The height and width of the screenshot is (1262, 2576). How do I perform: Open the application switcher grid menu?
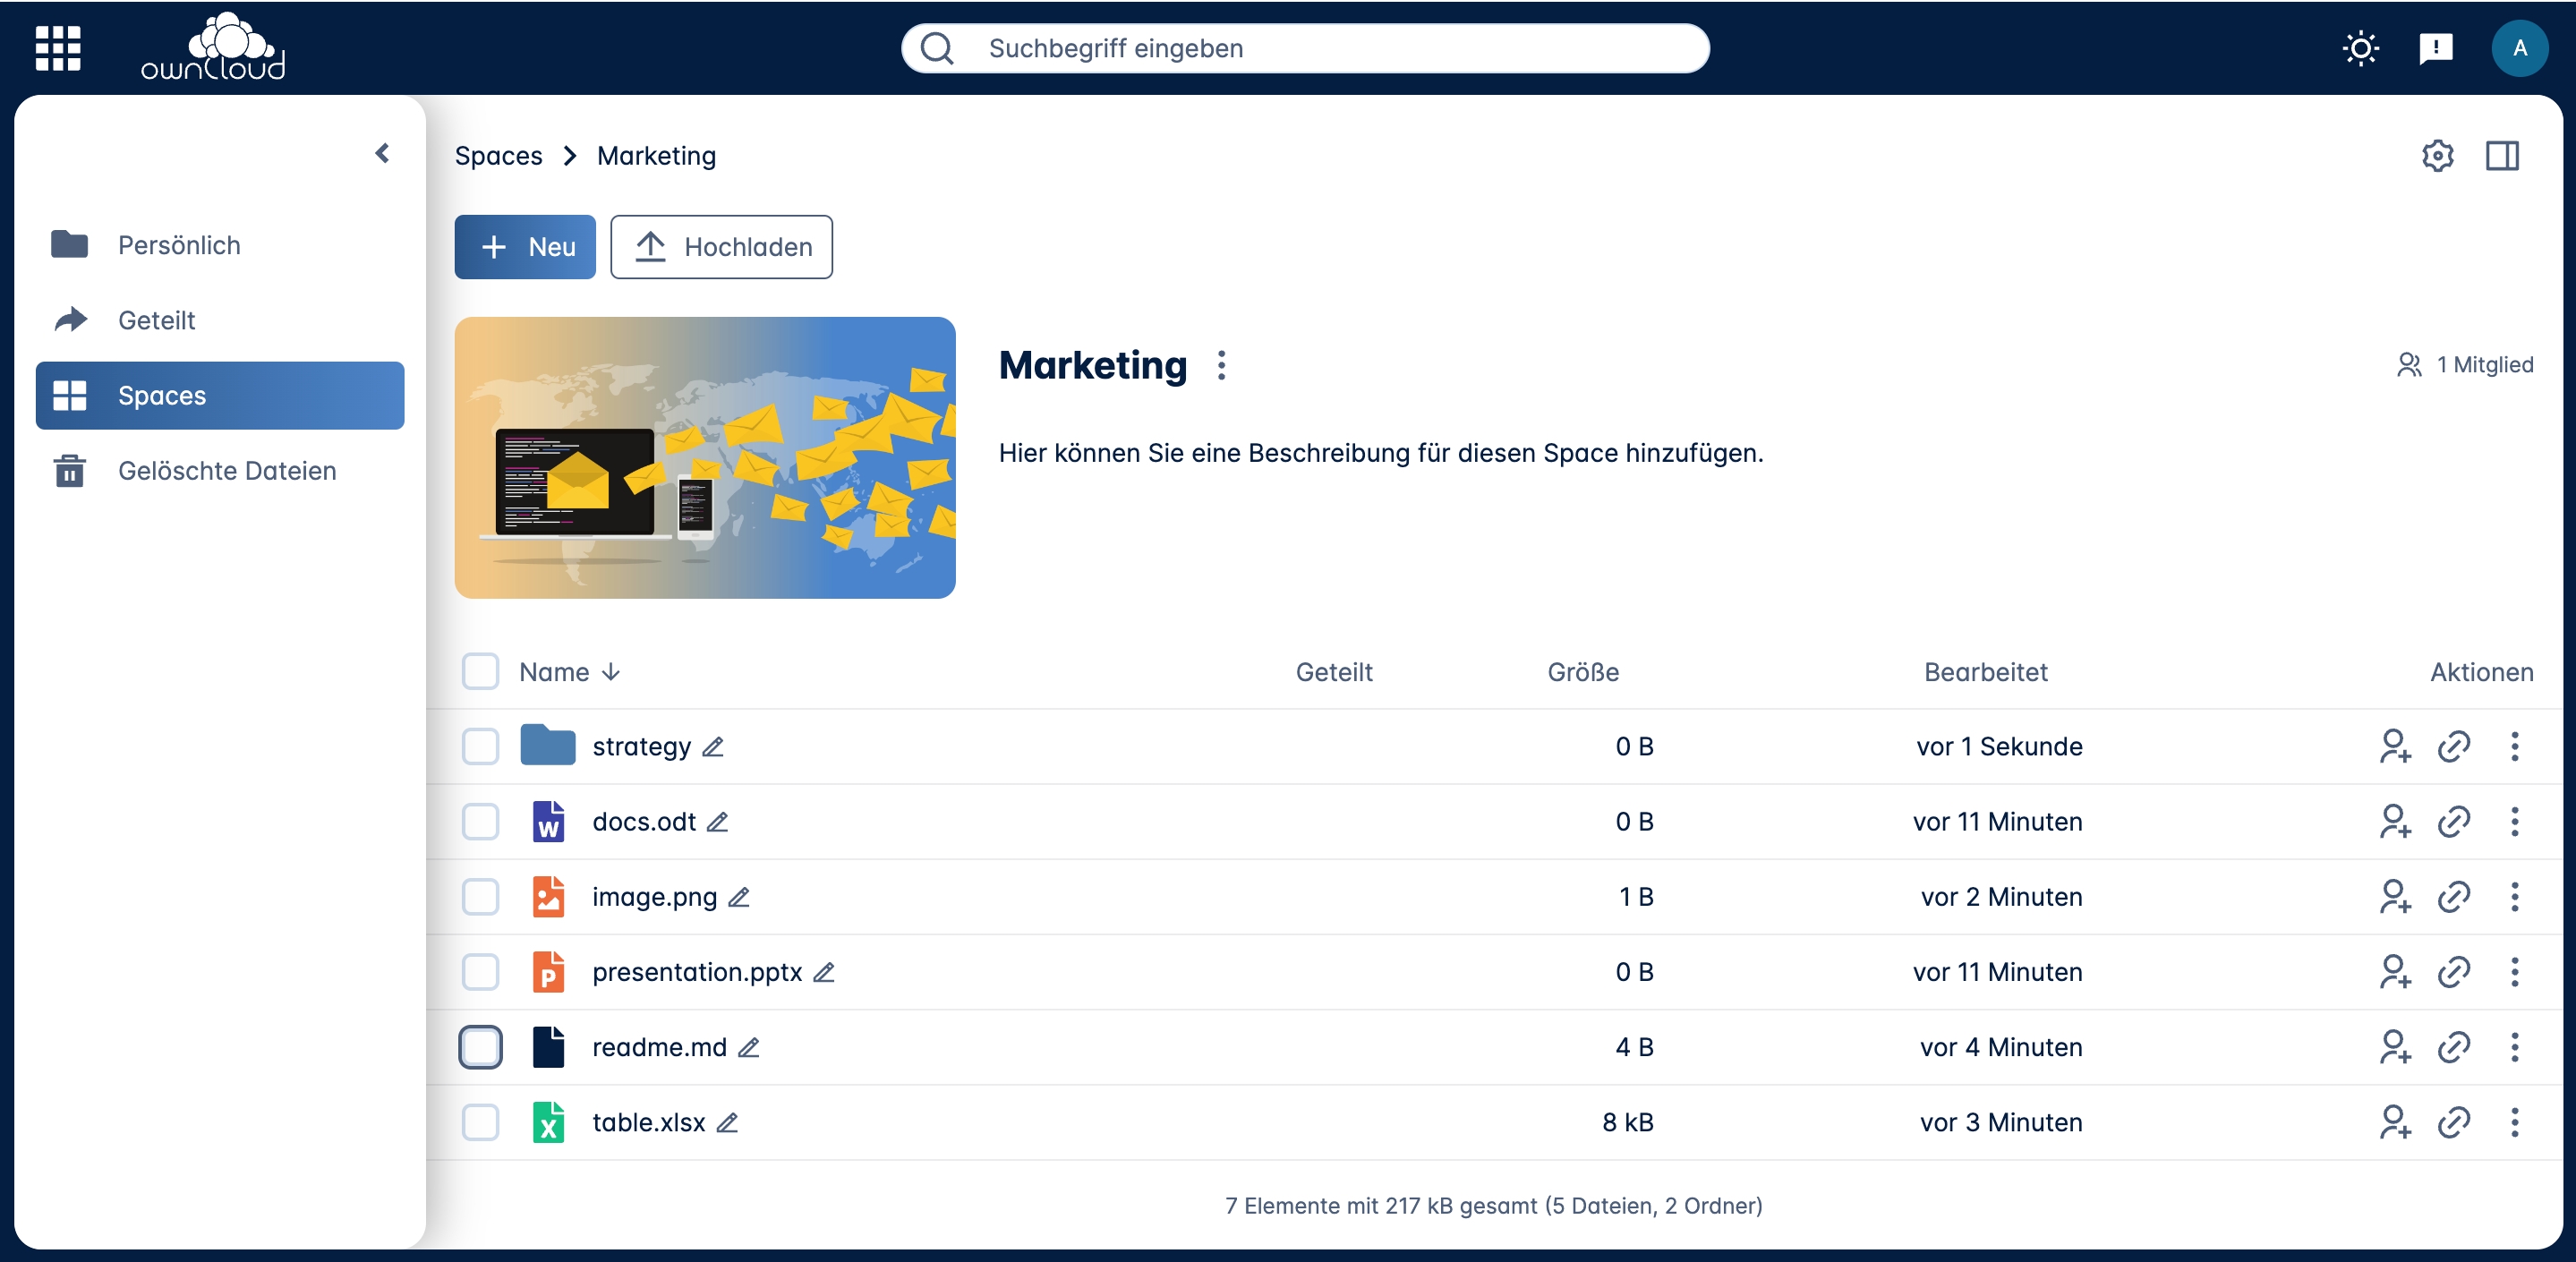[x=57, y=48]
